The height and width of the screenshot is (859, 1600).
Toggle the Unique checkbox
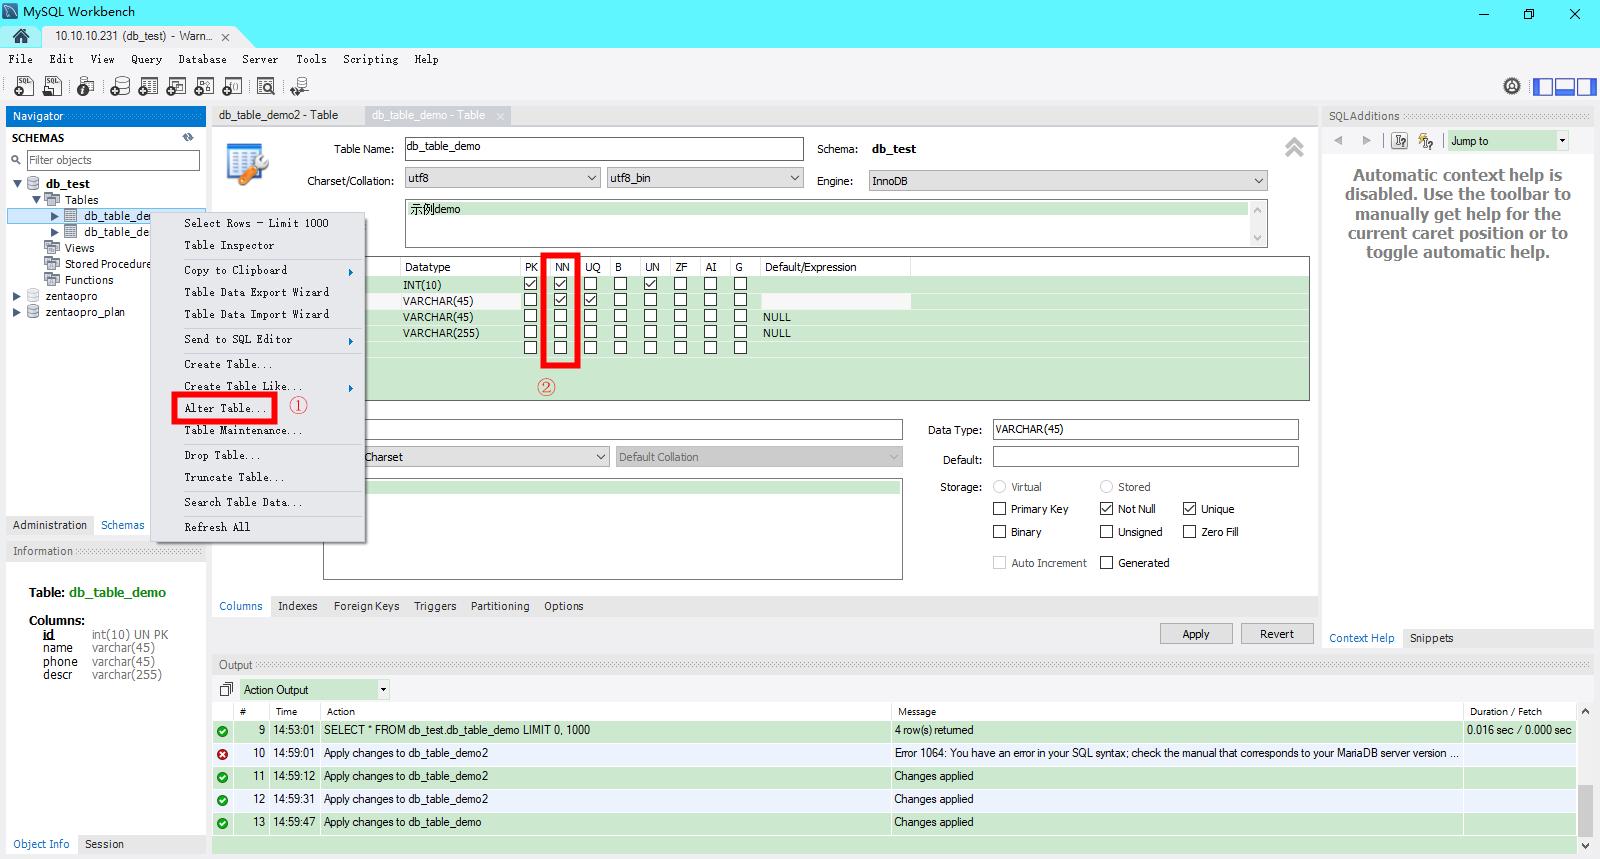tap(1189, 509)
